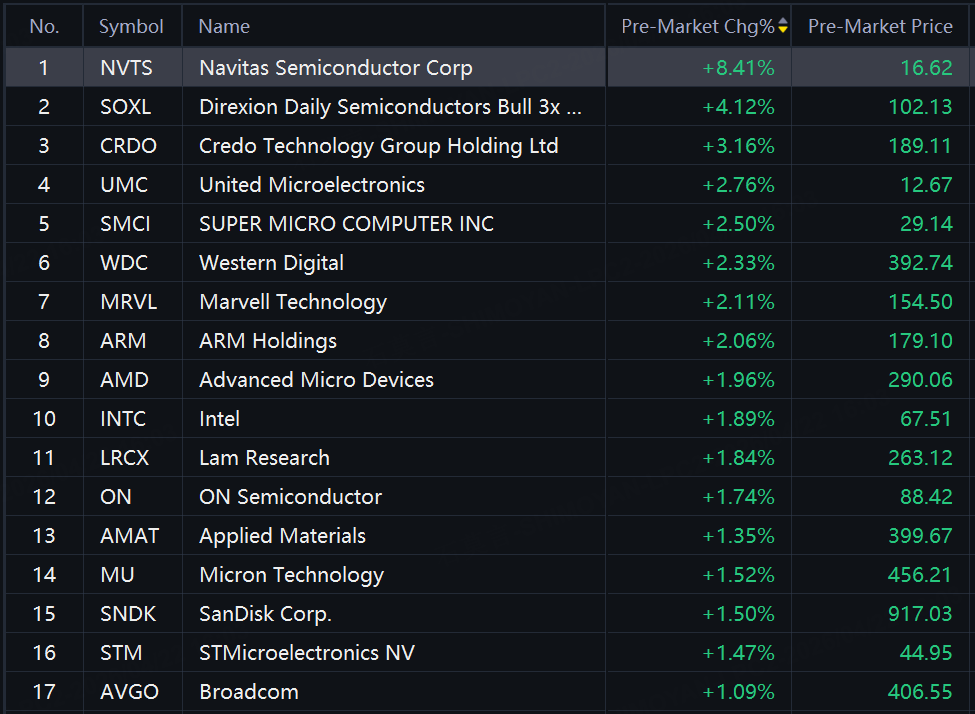Click the Symbol column header
Viewport: 975px width, 714px height.
[131, 27]
